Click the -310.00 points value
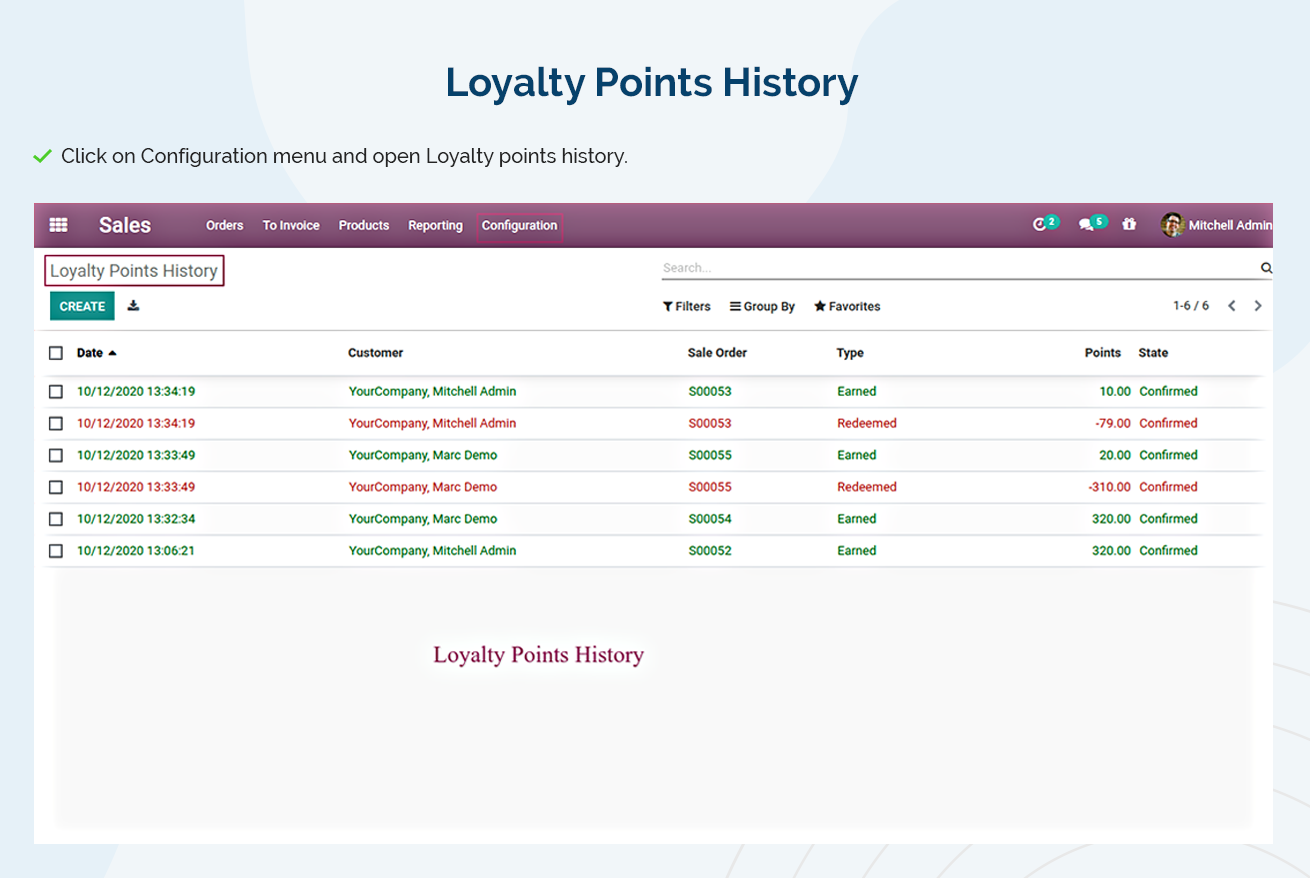Screen dimensions: 1310x878 click(1110, 488)
